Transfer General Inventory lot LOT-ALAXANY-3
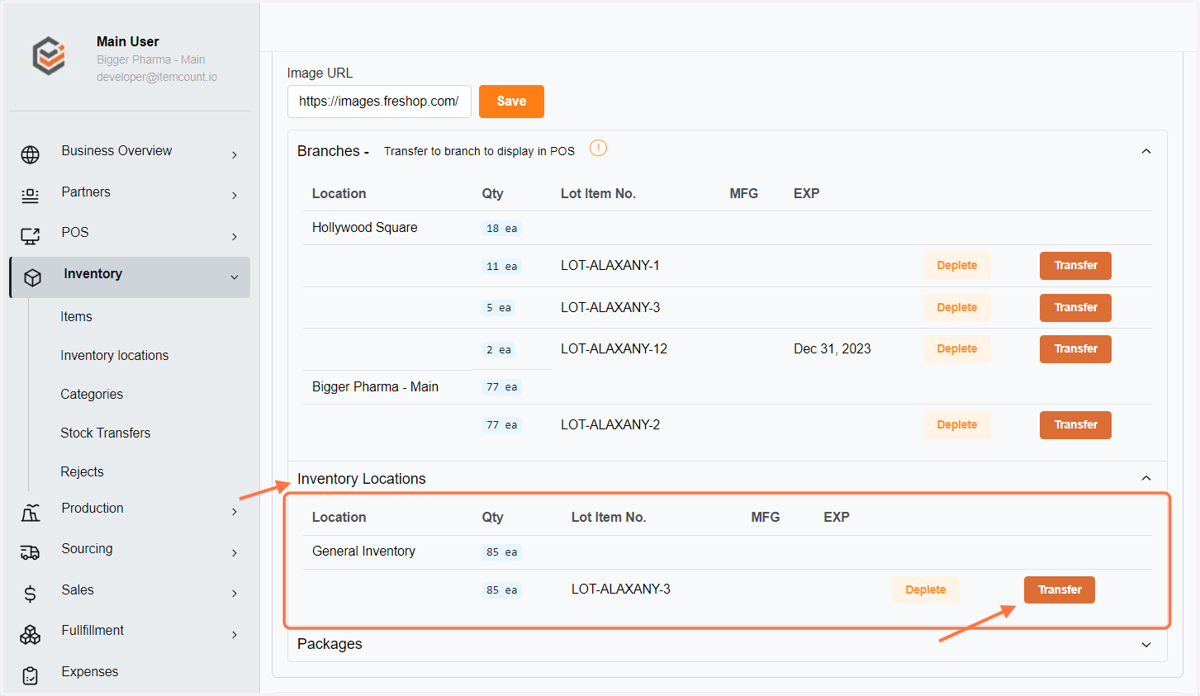Image resolution: width=1200 pixels, height=696 pixels. (x=1059, y=590)
